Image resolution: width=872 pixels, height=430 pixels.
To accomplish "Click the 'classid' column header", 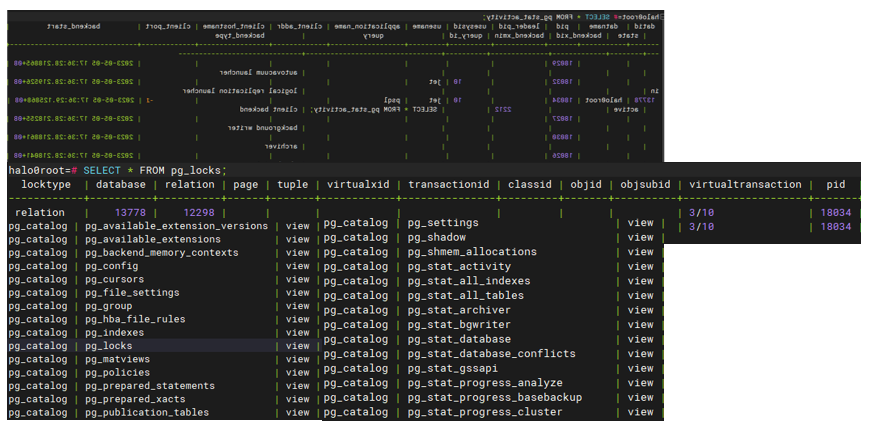I will coord(529,185).
